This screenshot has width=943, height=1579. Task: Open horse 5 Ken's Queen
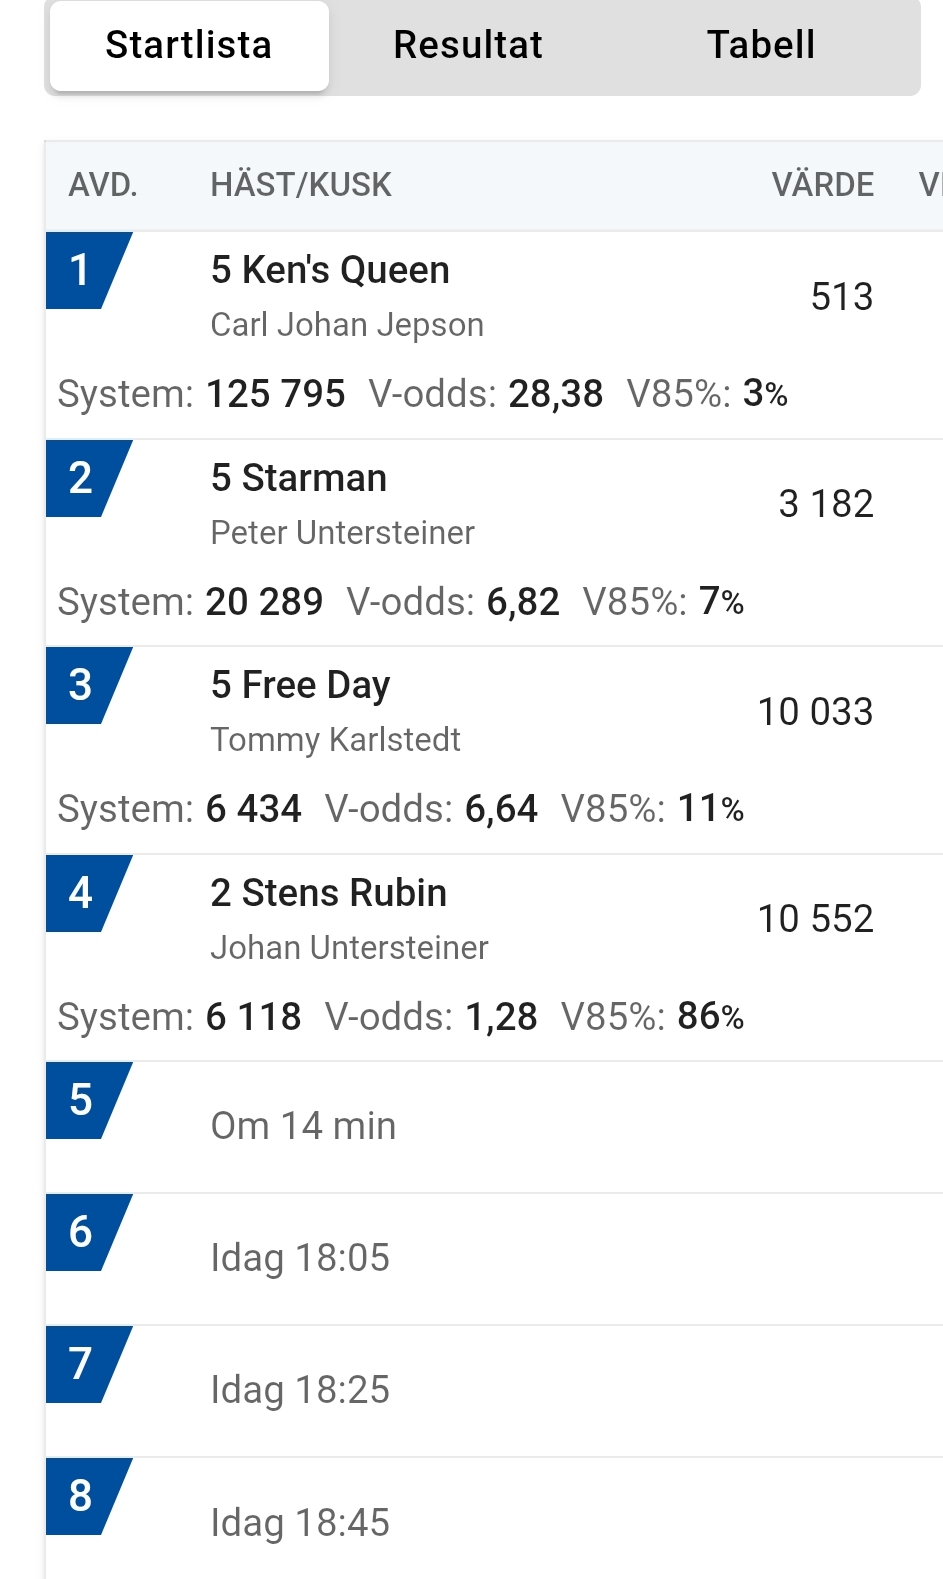tap(330, 271)
